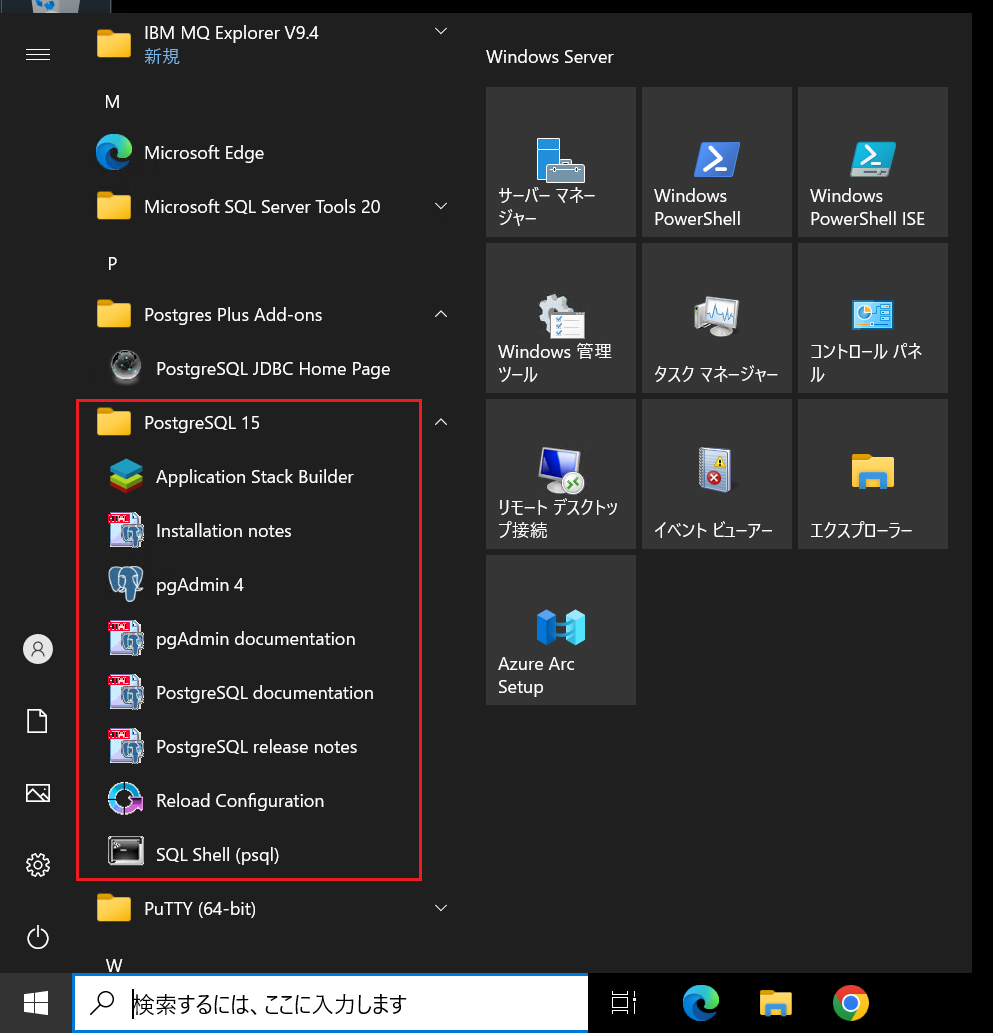
Task: Click the Chrome icon in the taskbar
Action: [x=850, y=1003]
